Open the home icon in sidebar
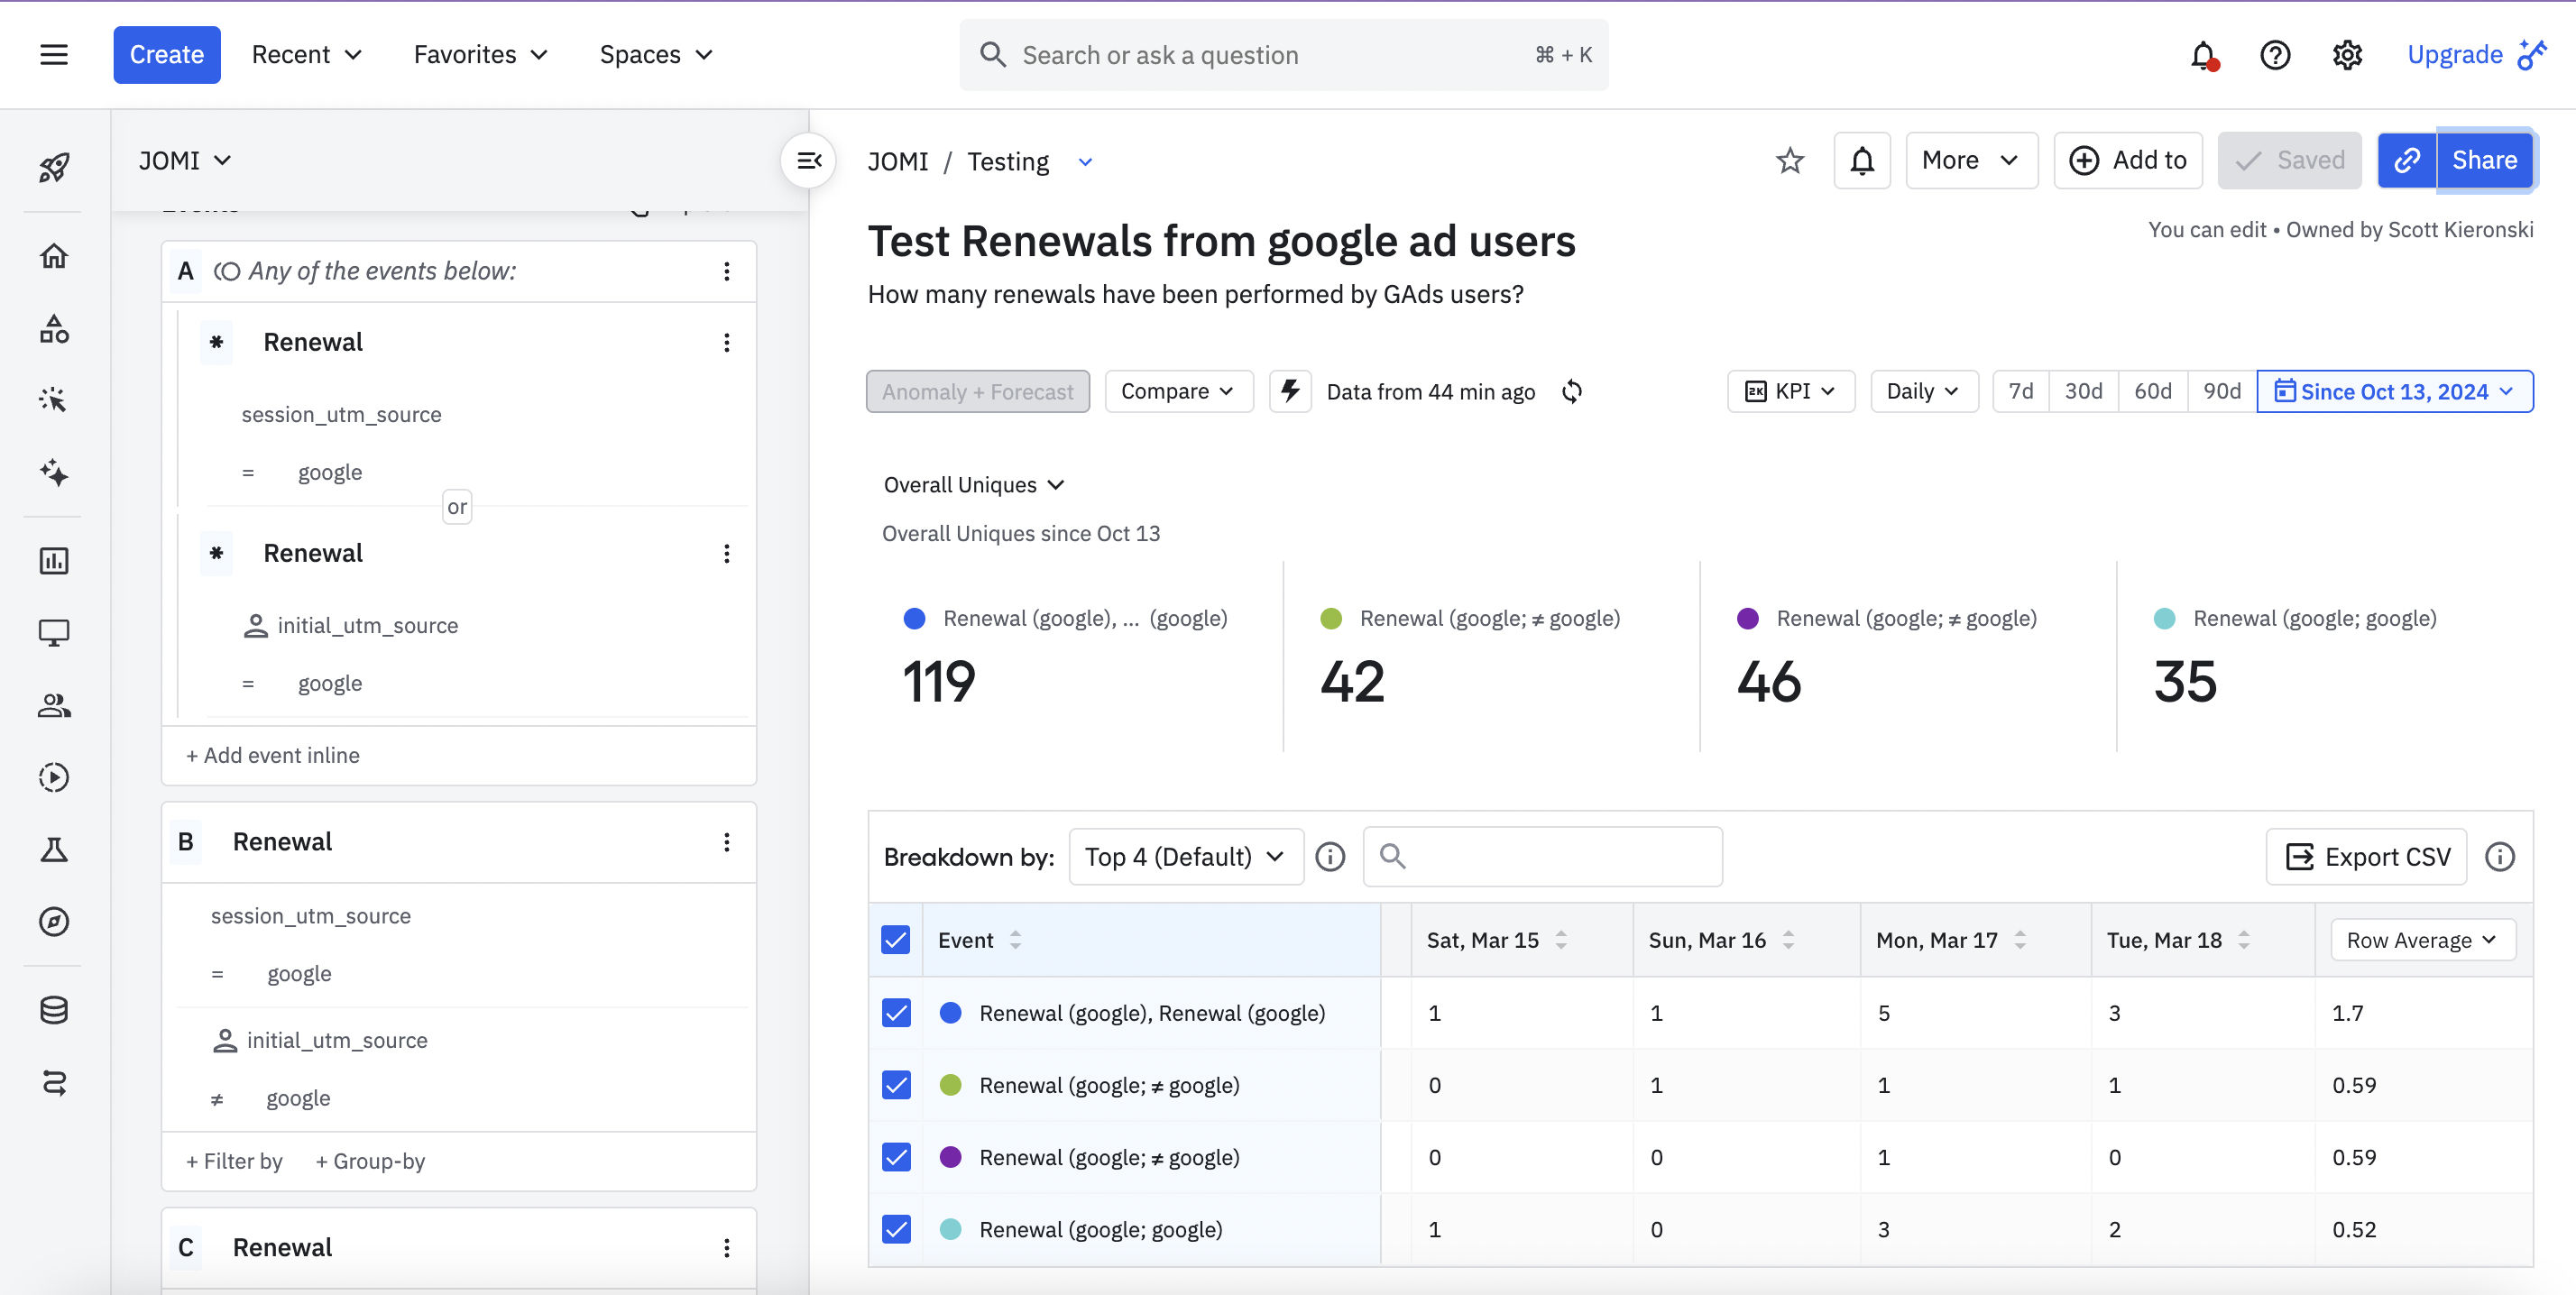2576x1295 pixels. [54, 256]
